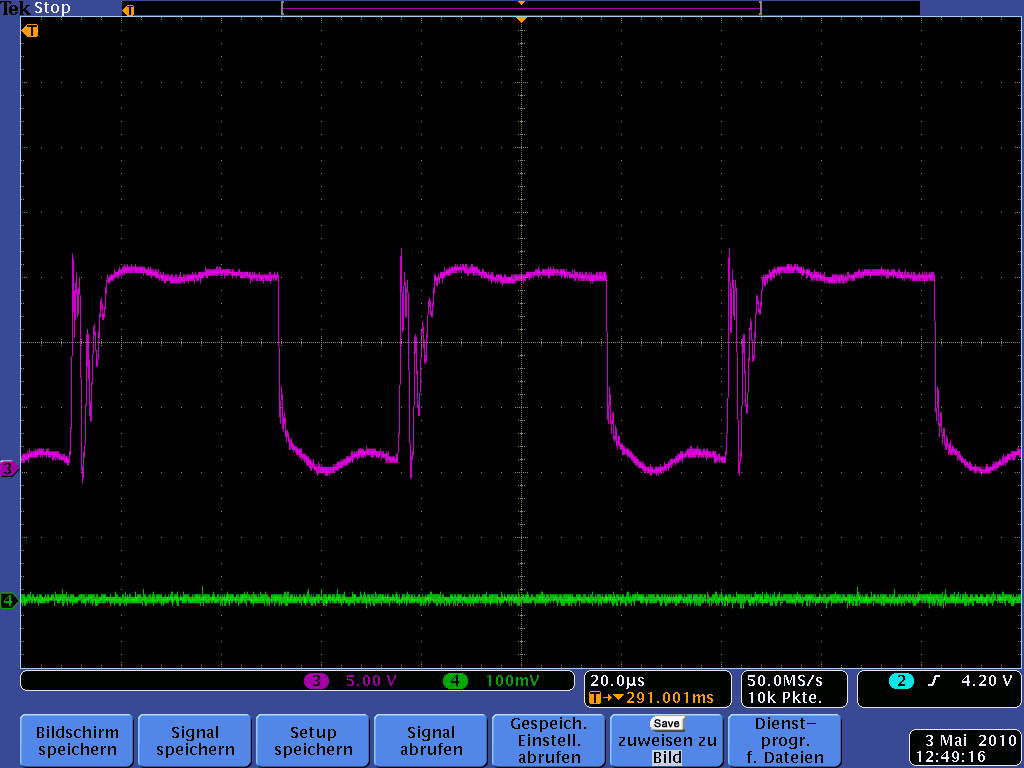Click the waveform record overview bar at top
Screen dimensions: 1024x768
521,8
